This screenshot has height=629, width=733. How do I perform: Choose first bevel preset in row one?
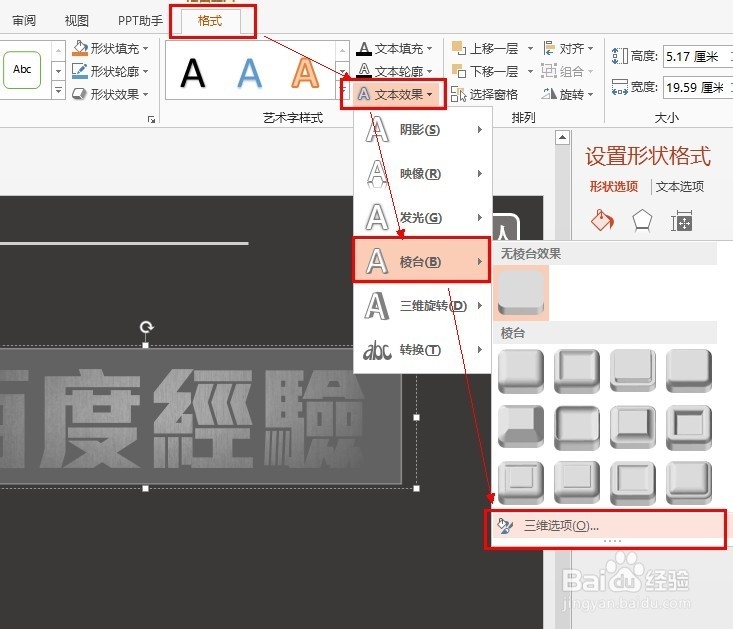(521, 371)
